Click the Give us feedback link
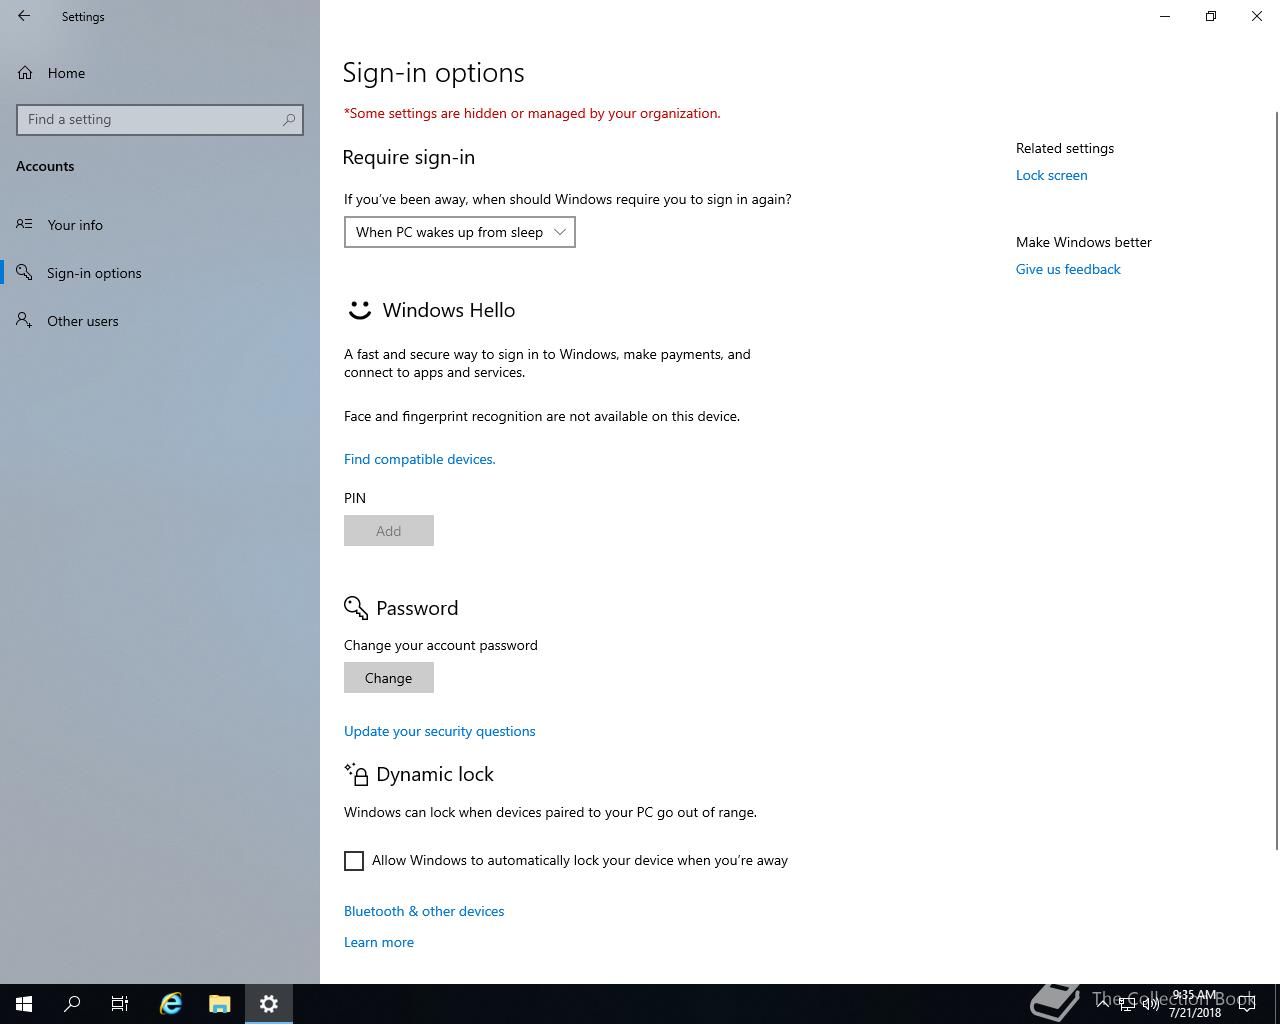 (x=1068, y=269)
